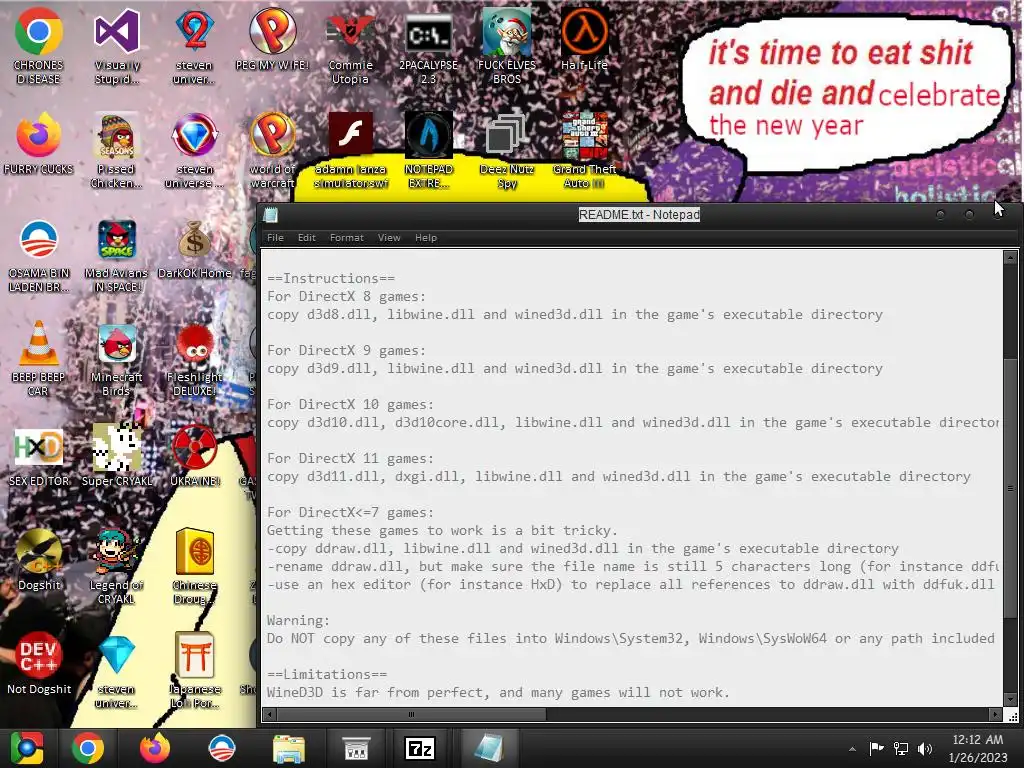Open the Japanese torii gate tile icon
Viewport: 1024px width, 768px height.
point(195,669)
